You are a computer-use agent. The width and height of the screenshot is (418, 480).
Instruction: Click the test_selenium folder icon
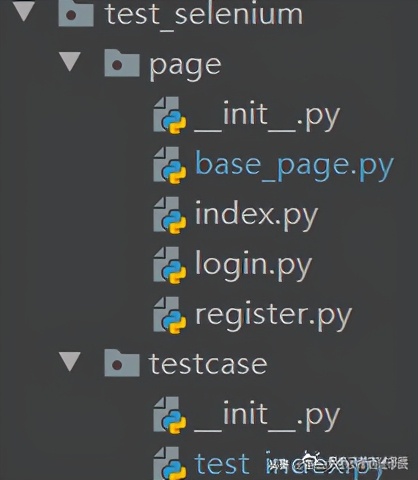(x=76, y=13)
